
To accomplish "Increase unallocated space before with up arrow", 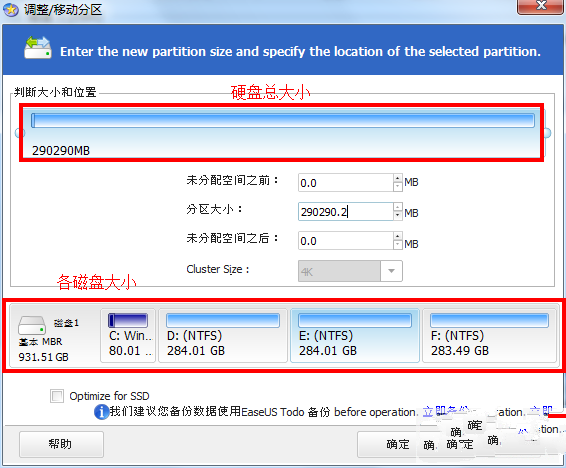I will point(397,178).
